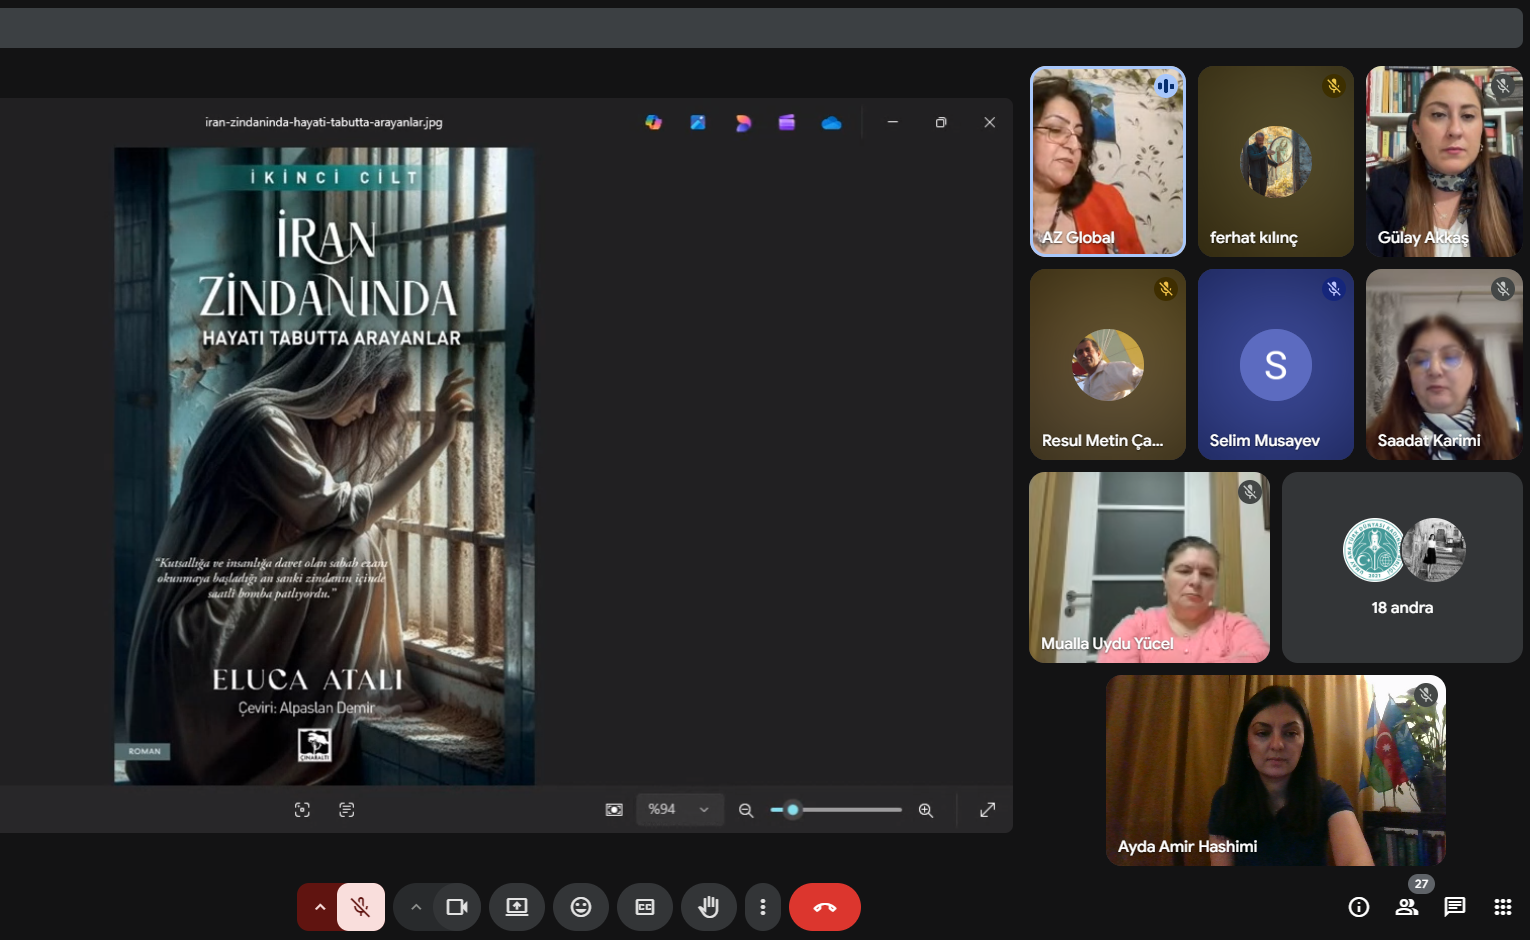The width and height of the screenshot is (1530, 940).
Task: Open the zoom percentage dropdown
Action: pyautogui.click(x=679, y=810)
